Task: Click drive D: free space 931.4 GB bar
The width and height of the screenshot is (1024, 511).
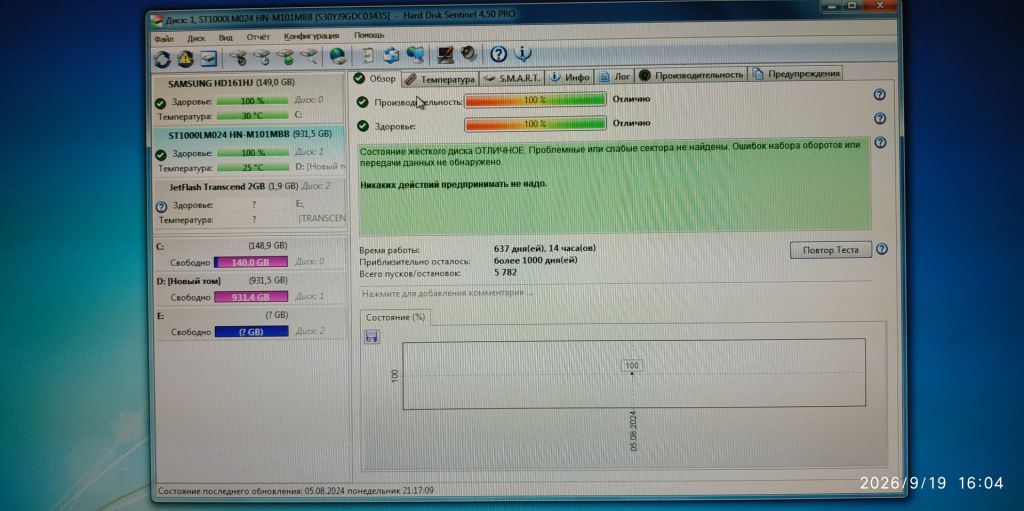Action: [x=251, y=297]
